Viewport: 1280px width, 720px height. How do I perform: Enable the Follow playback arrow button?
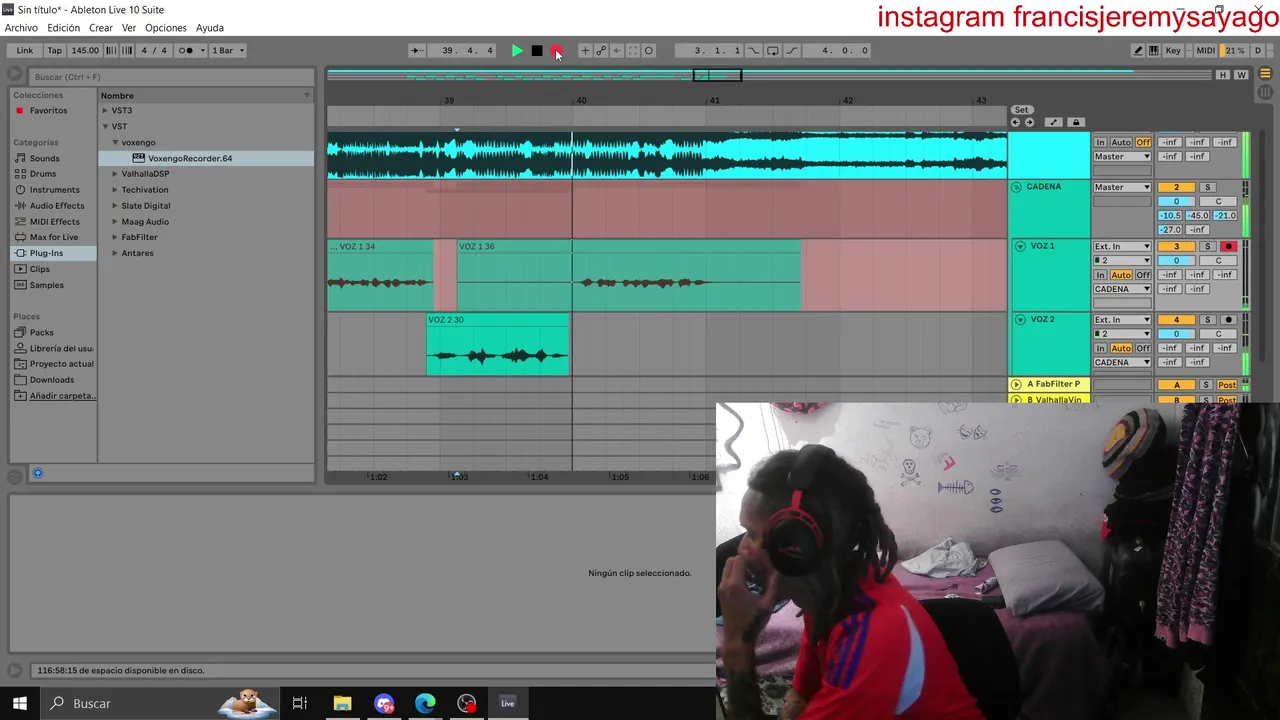418,50
